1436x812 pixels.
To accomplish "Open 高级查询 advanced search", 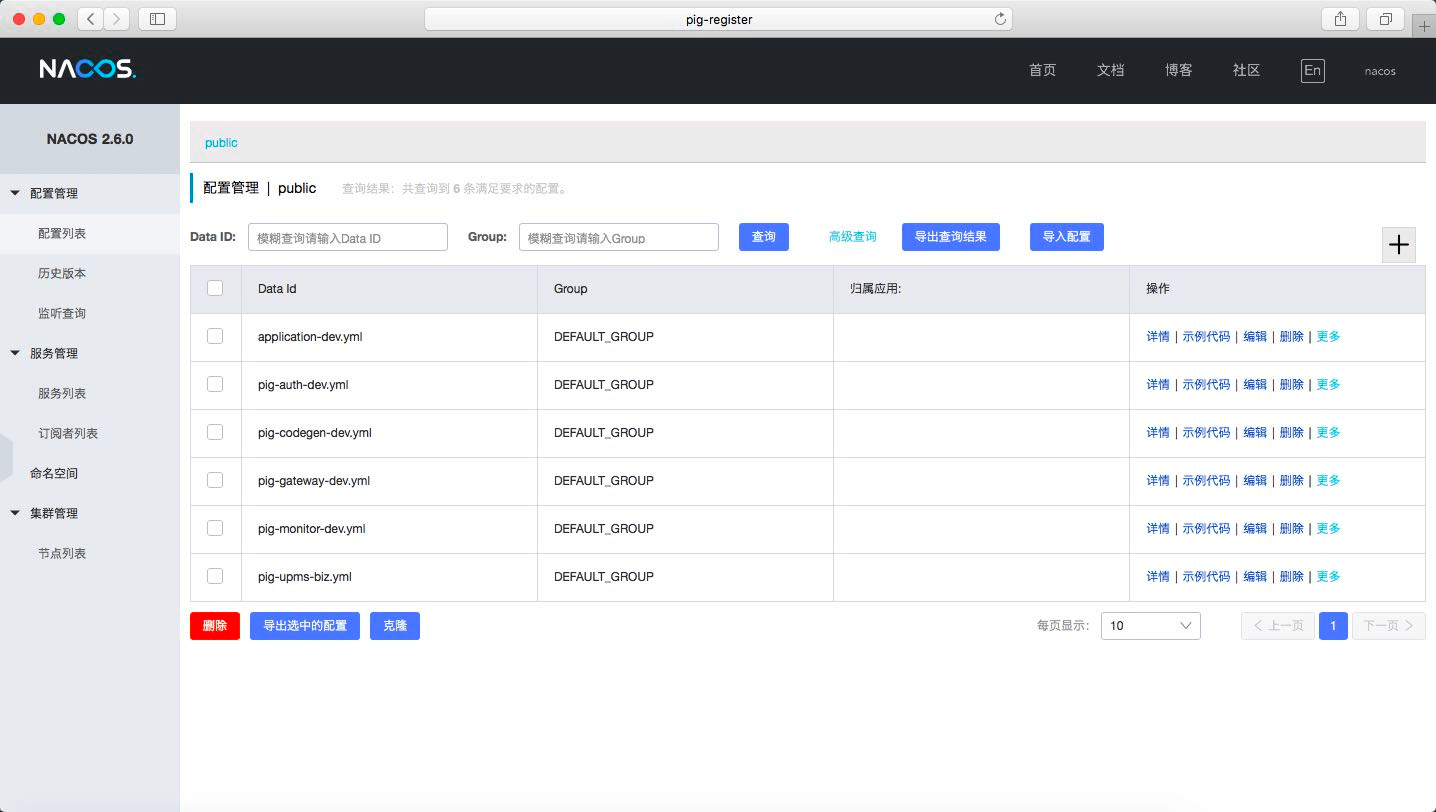I will (x=852, y=237).
